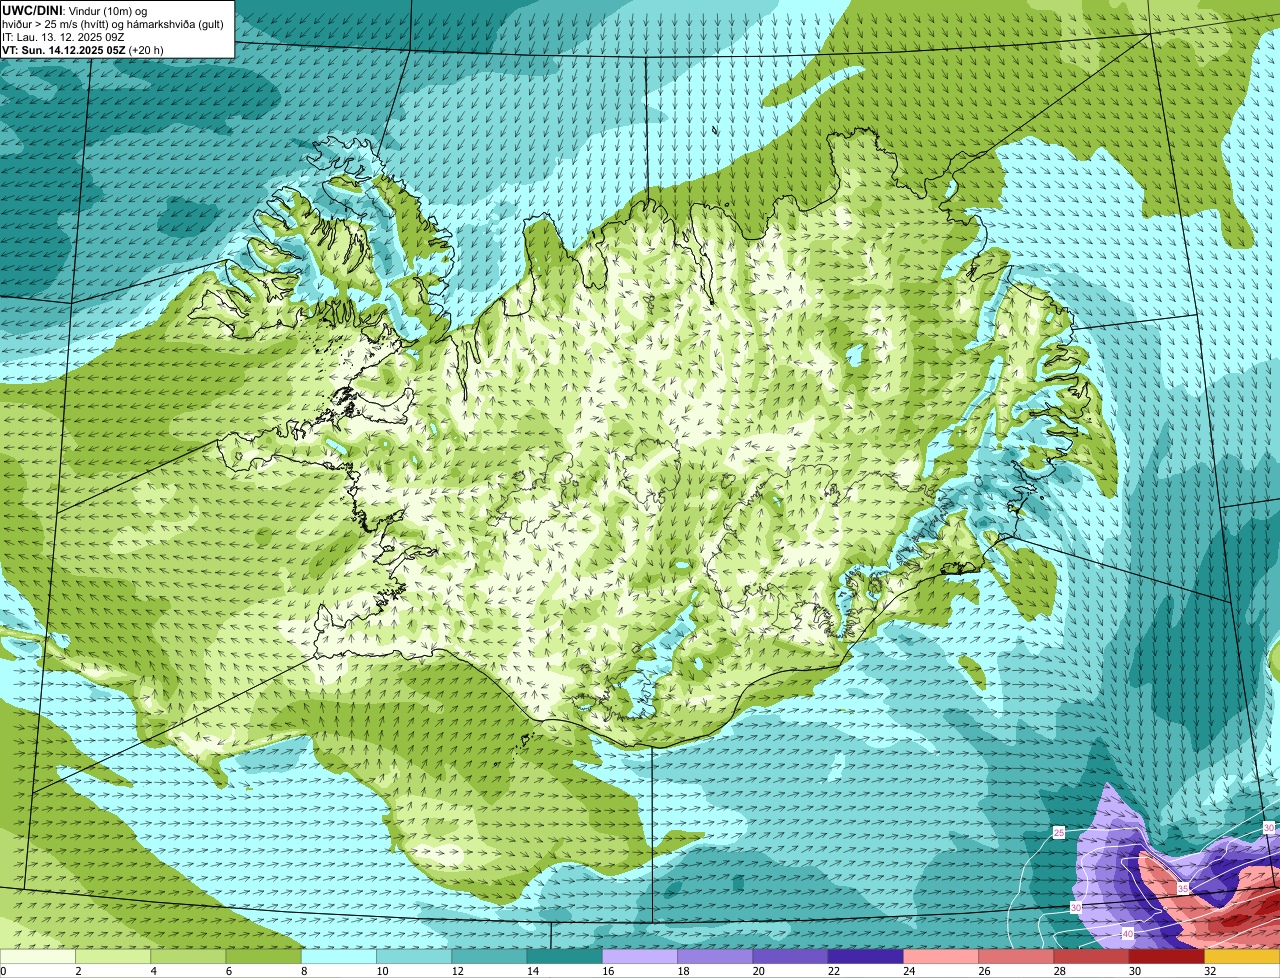Screen dimensions: 1280x978
Task: Click the '32' tick label on the color scale
Action: 1210,971
